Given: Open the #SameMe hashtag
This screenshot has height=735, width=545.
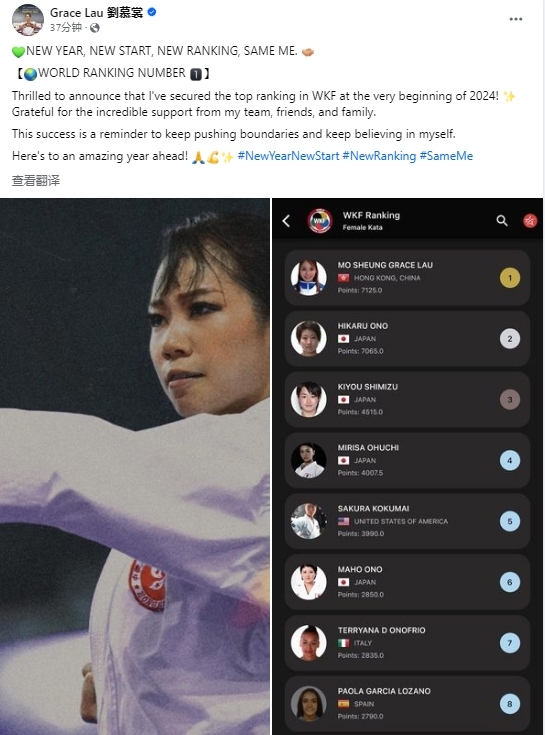Looking at the screenshot, I should pos(446,156).
